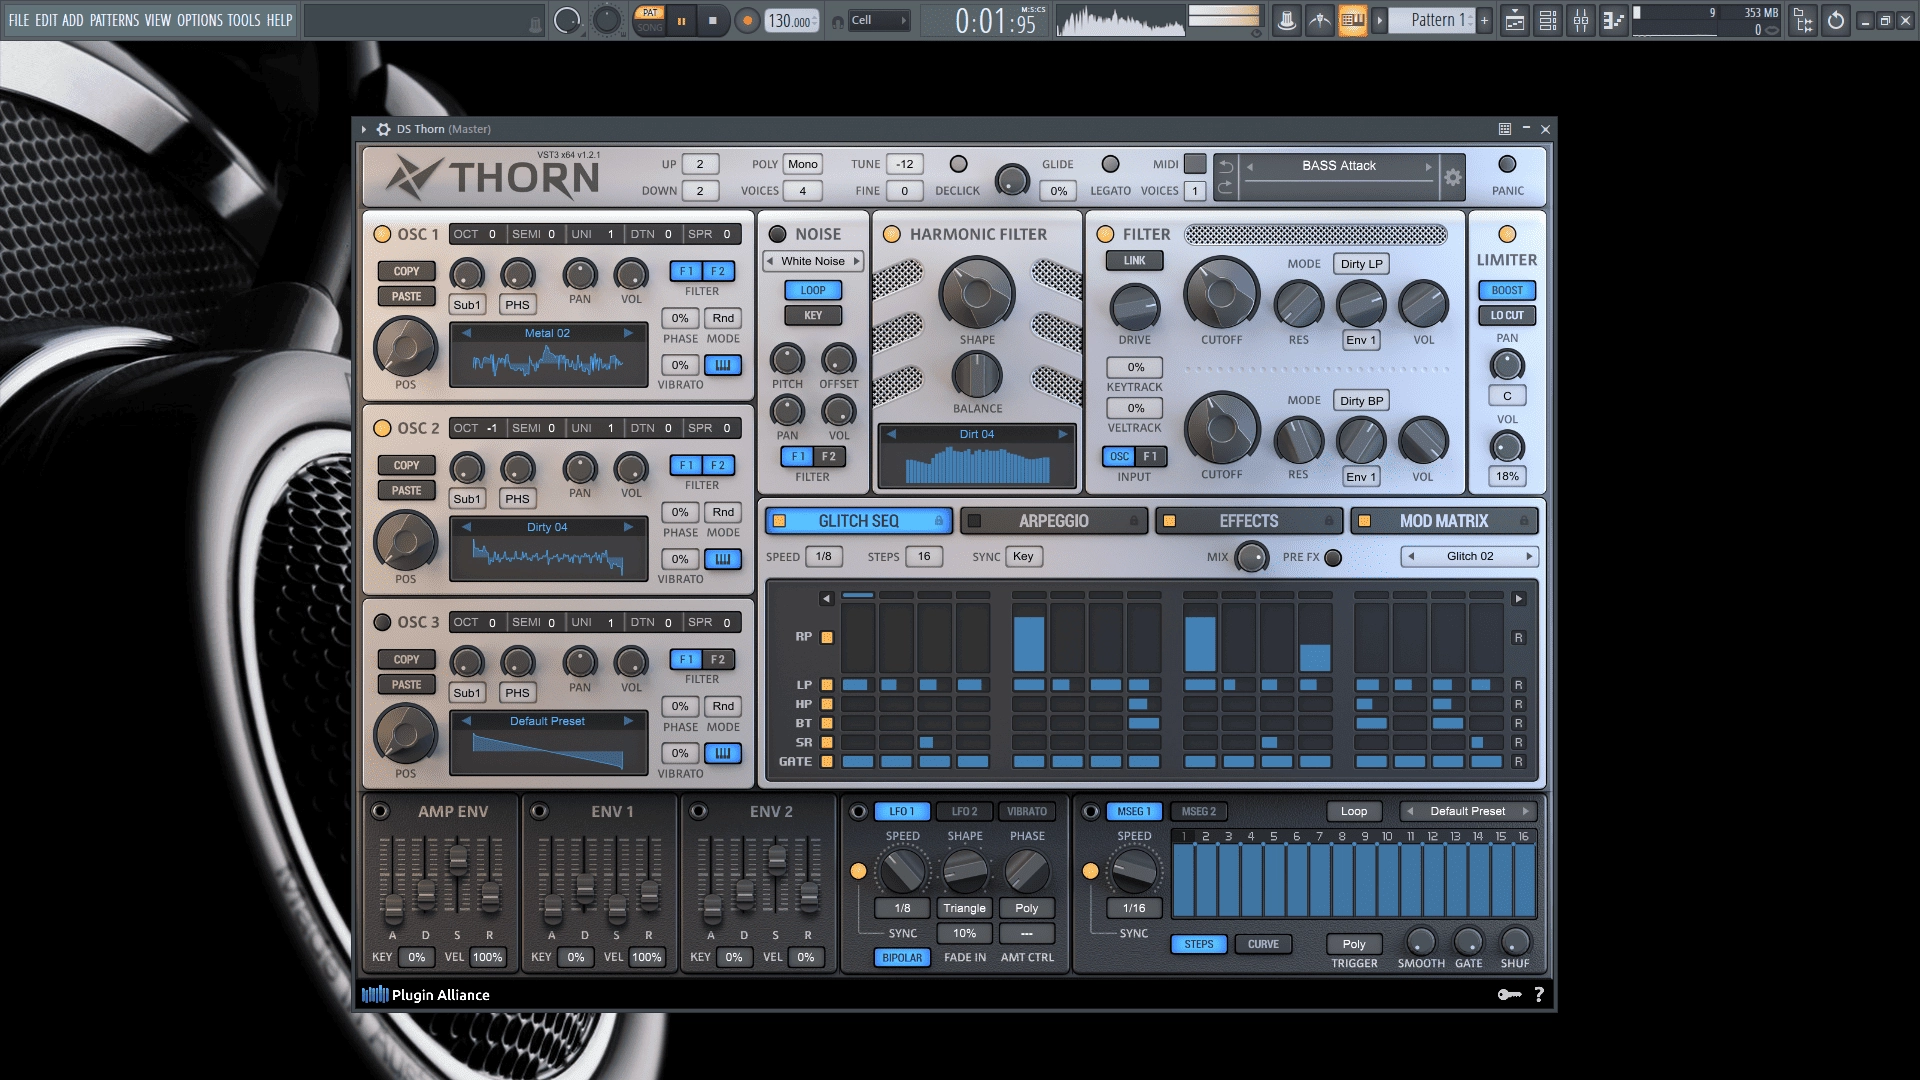
Task: Open the playlist view icon
Action: coord(1515,20)
